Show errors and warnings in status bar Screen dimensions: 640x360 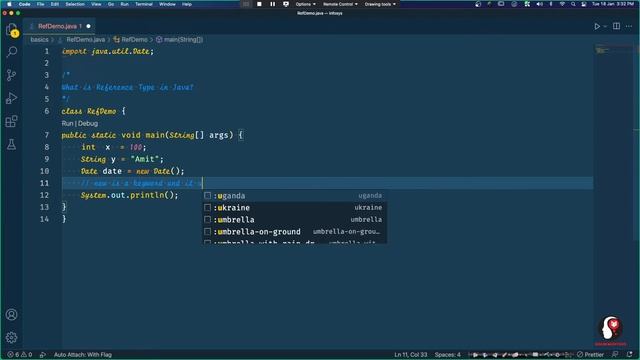(x=19, y=355)
